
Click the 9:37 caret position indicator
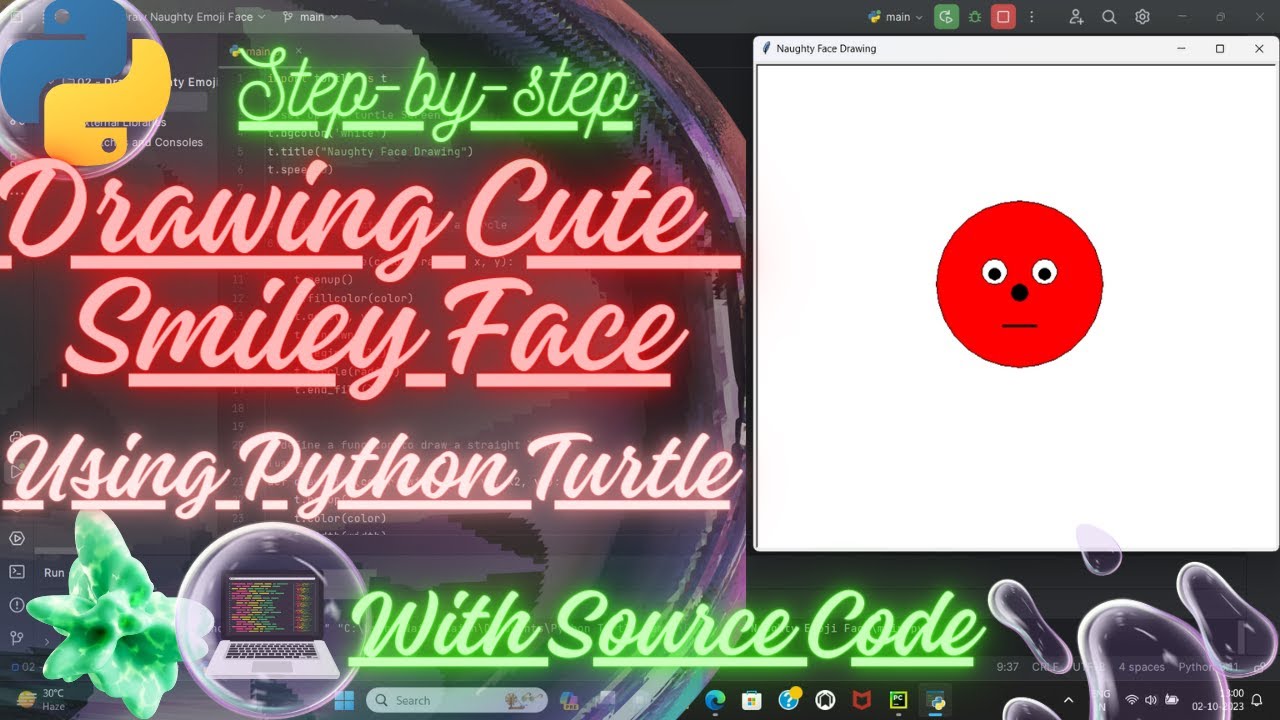coord(1008,667)
